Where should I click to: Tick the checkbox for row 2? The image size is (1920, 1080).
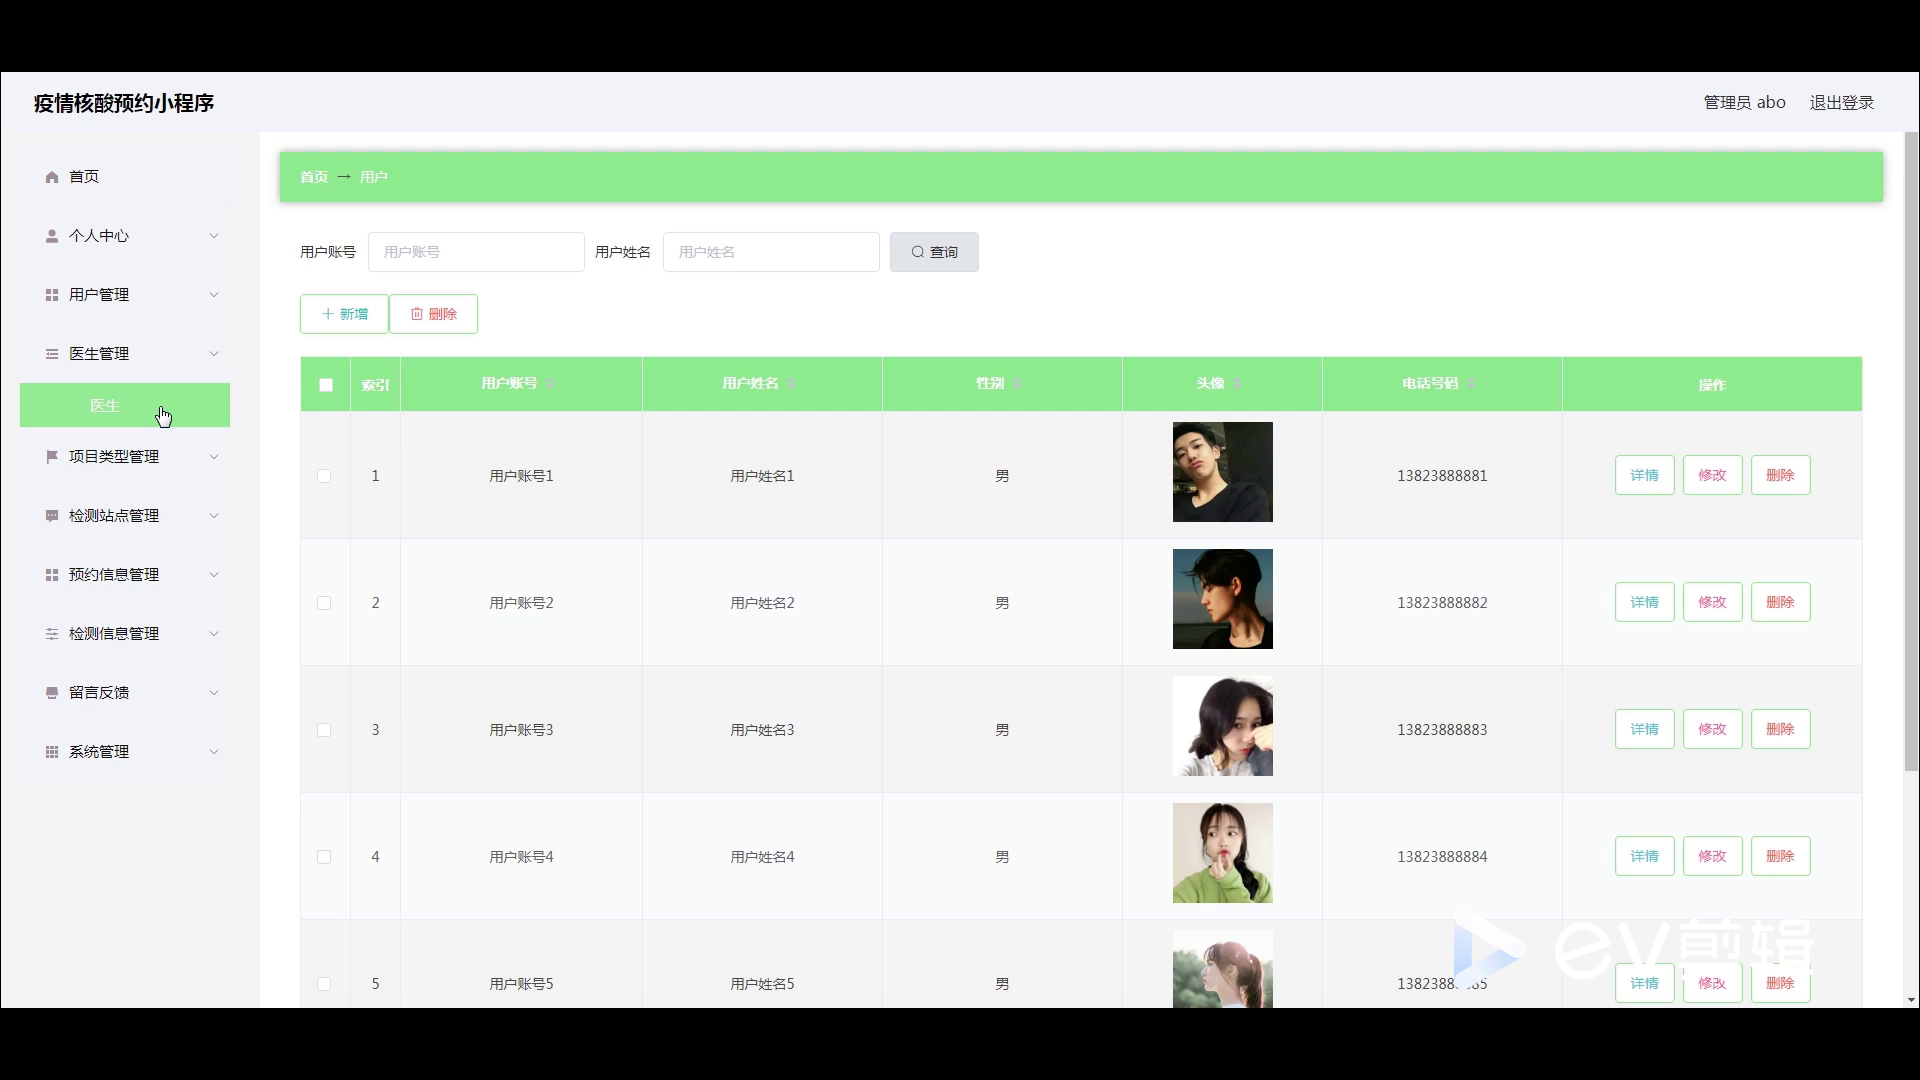[324, 603]
